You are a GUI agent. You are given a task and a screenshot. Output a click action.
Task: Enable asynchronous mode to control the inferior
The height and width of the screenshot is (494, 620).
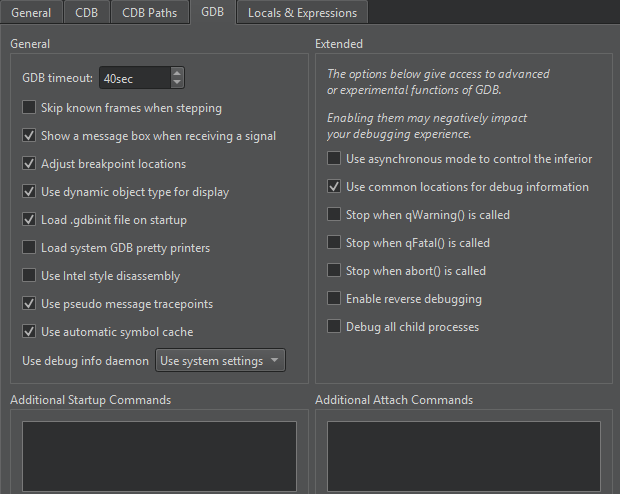334,159
